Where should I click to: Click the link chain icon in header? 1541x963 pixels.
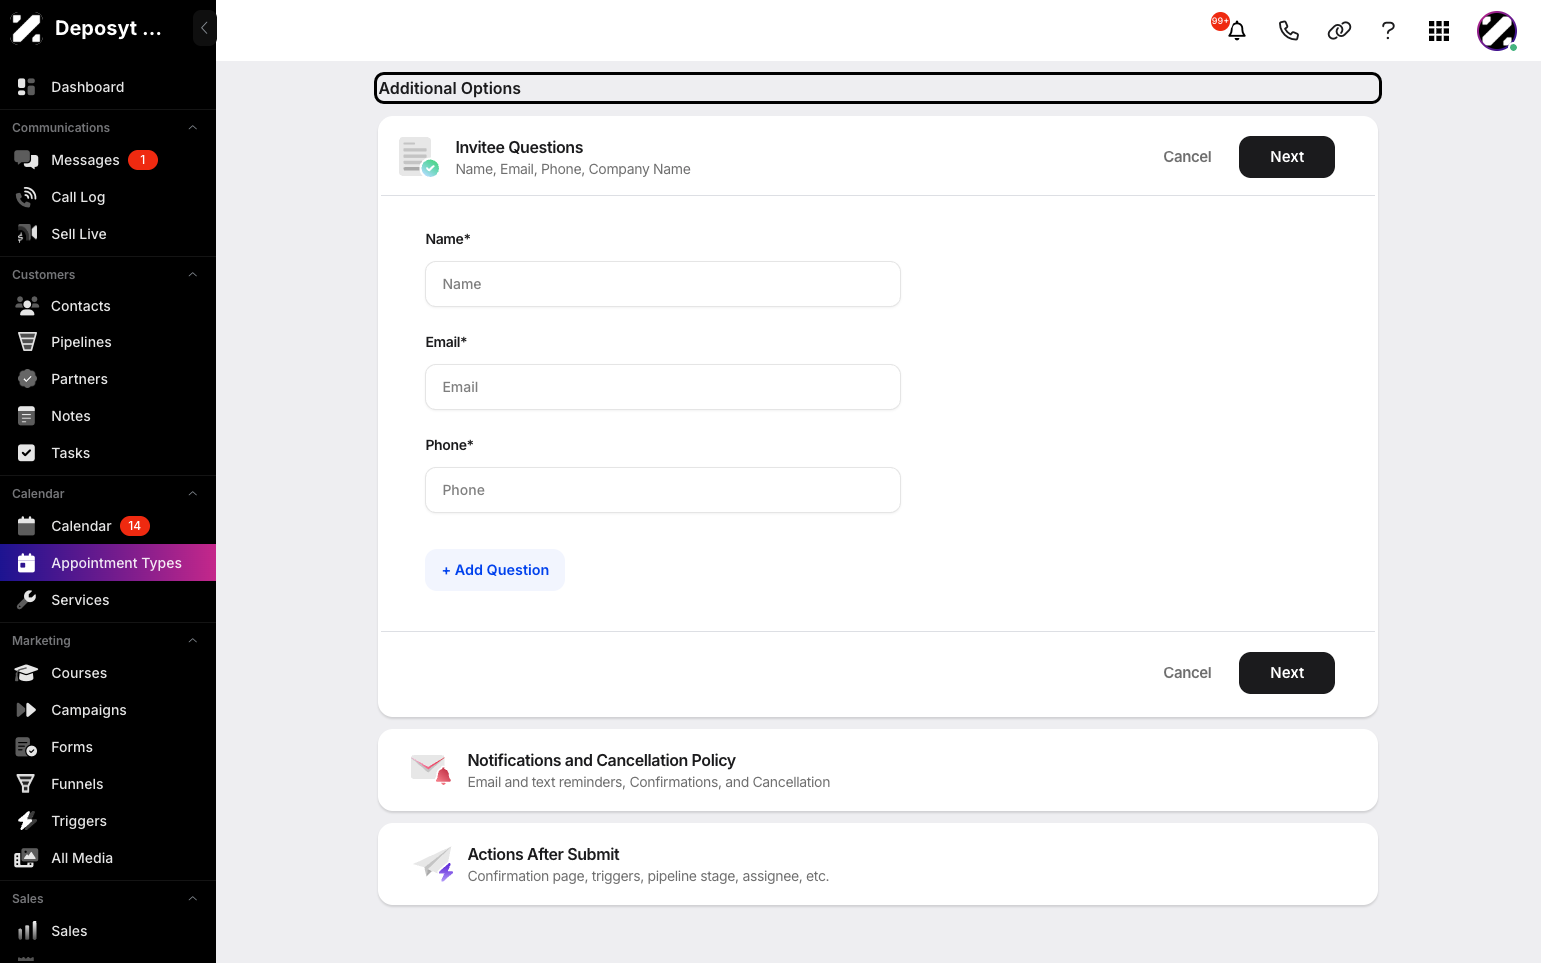1339,31
